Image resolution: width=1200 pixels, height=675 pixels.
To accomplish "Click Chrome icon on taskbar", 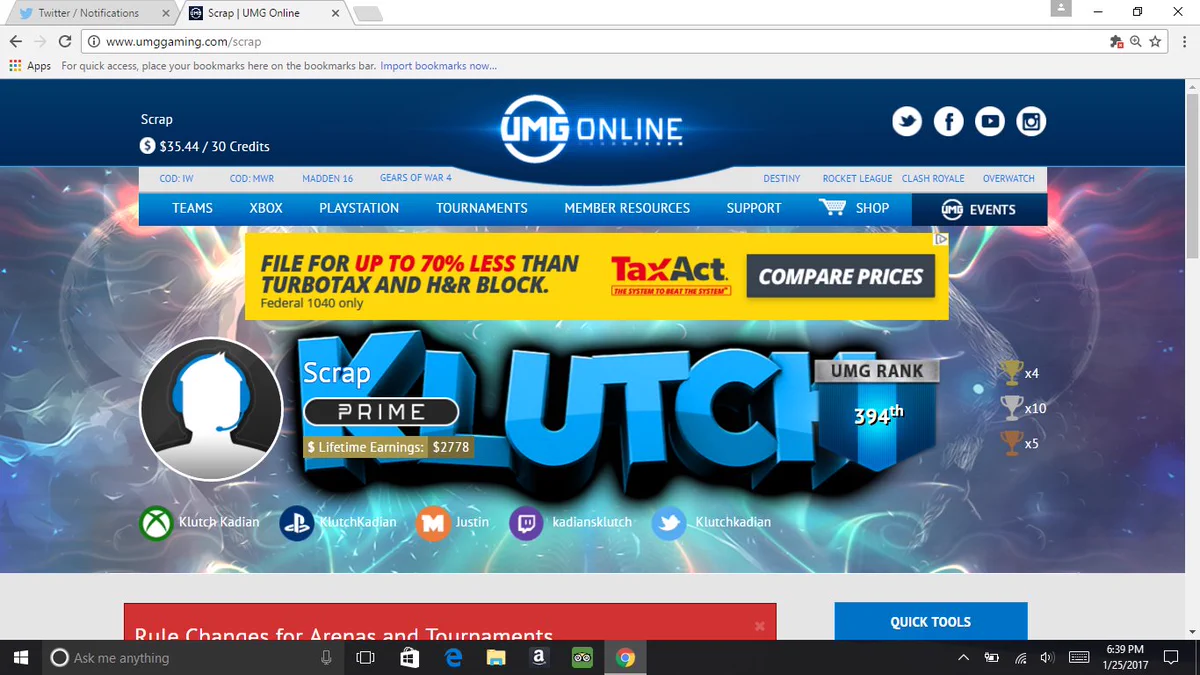I will 626,657.
